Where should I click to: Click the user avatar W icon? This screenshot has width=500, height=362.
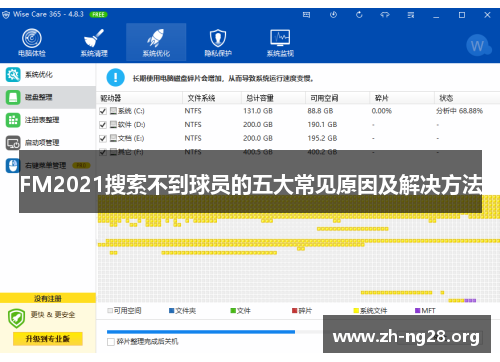tap(478, 45)
